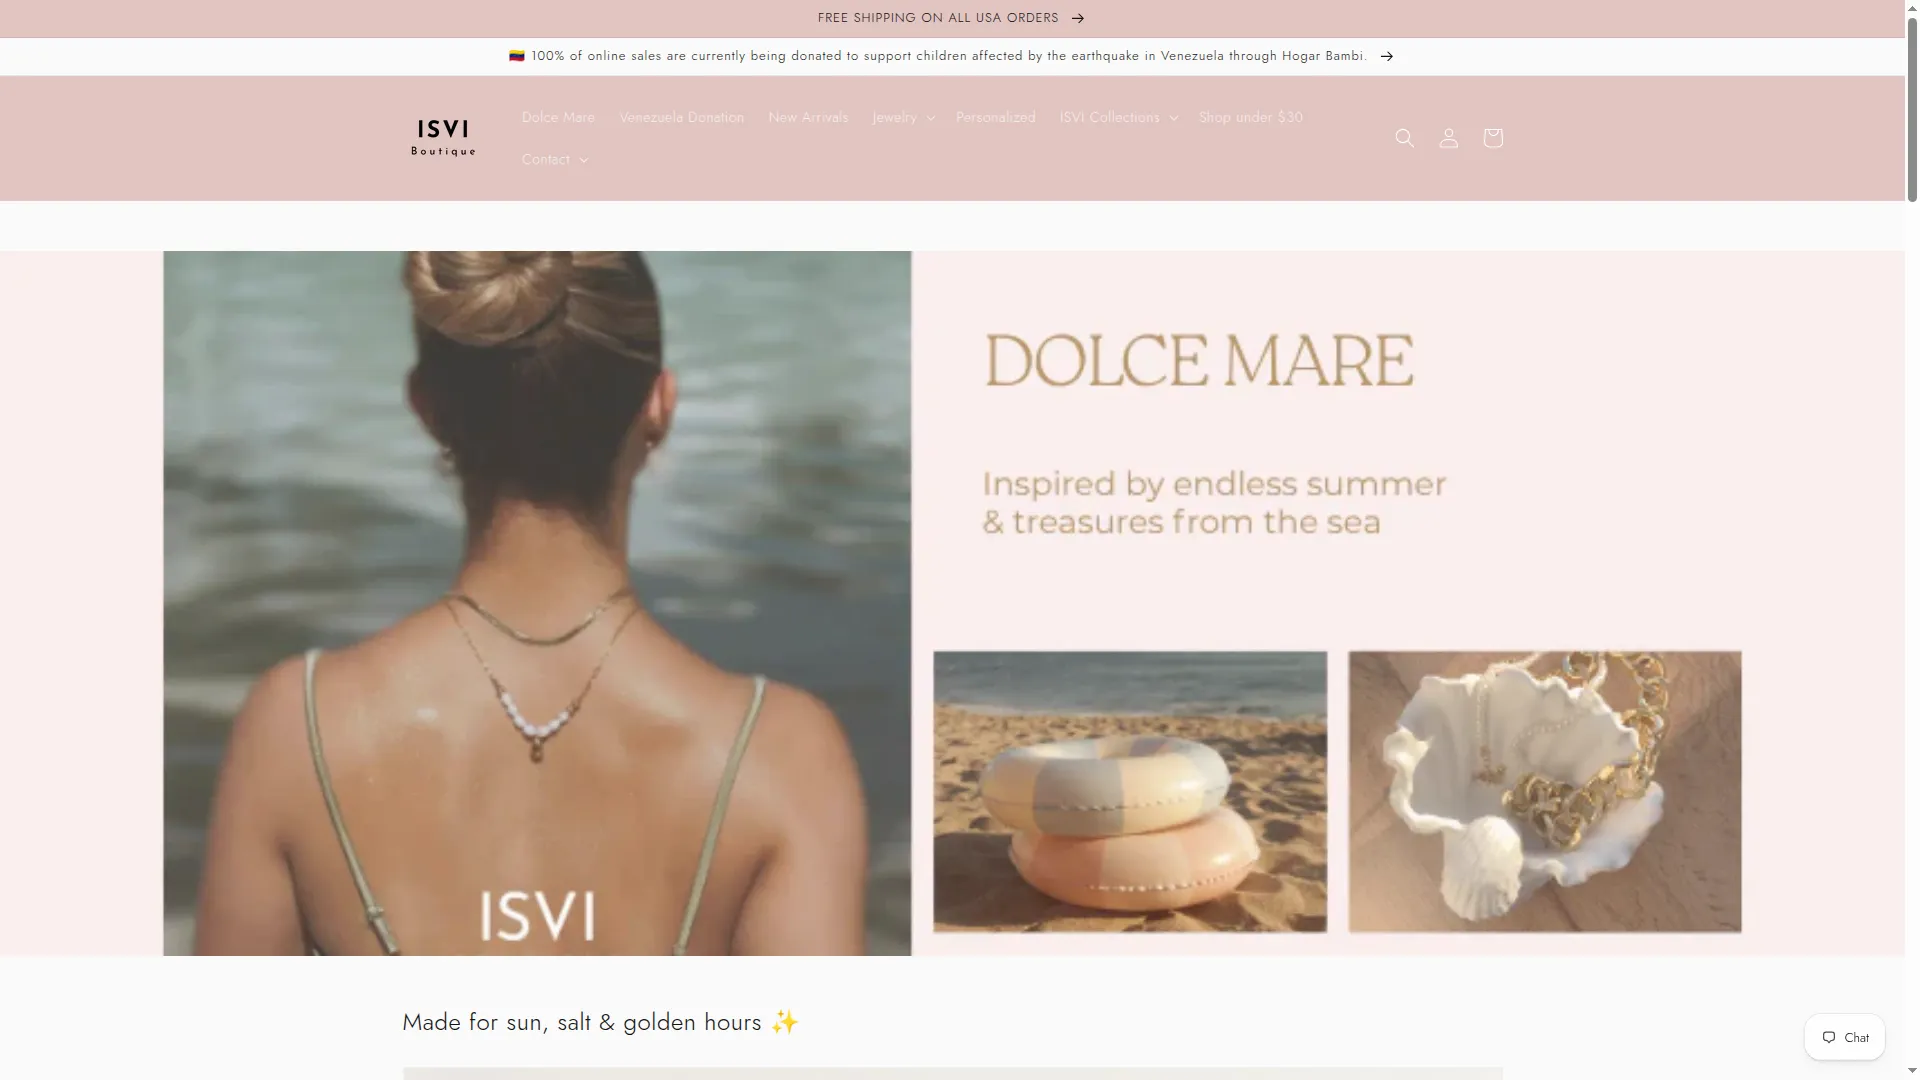Click the Venezuela flag icon in the announcement bar
The height and width of the screenshot is (1080, 1920).
point(517,56)
